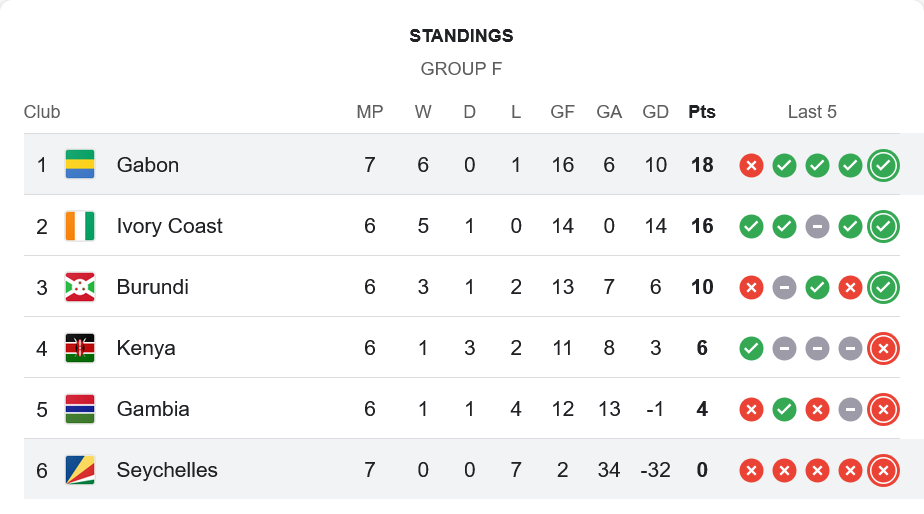This screenshot has height=514, width=924.
Task: Click Kenya's most recent loss icon
Action: click(x=883, y=348)
